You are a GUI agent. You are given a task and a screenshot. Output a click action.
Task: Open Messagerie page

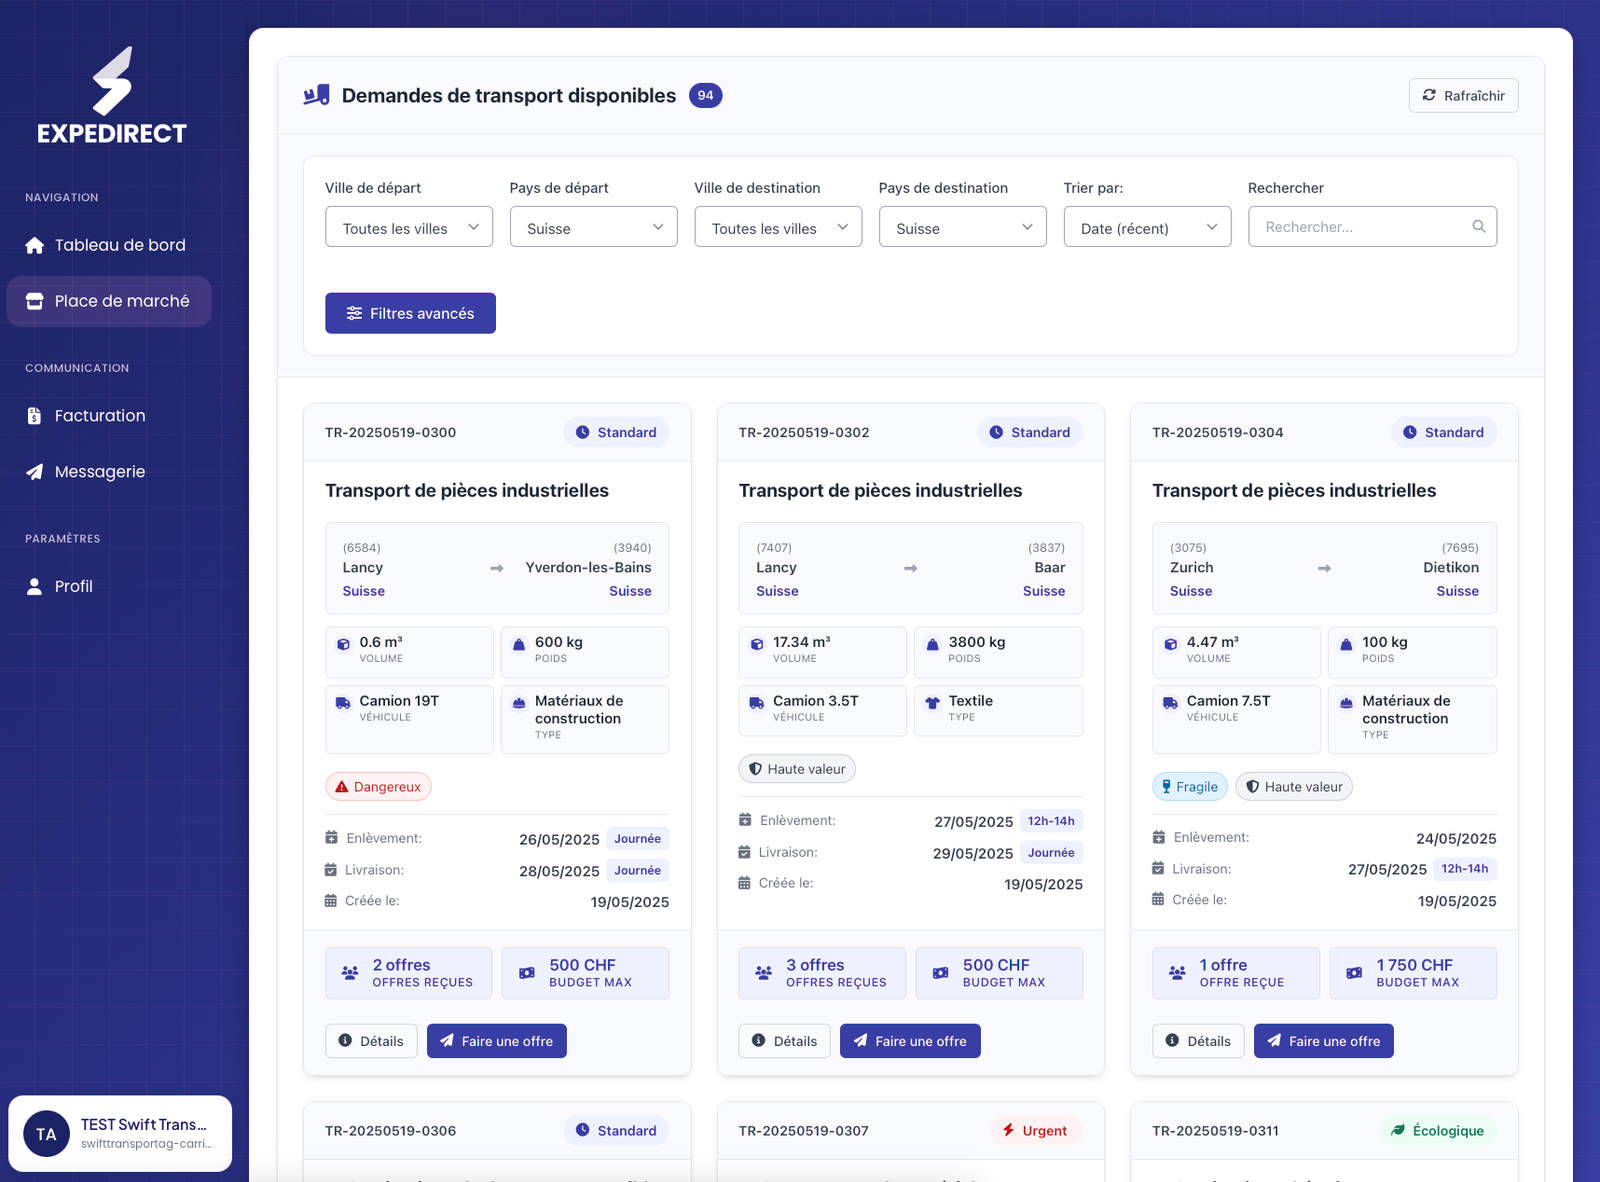point(109,472)
